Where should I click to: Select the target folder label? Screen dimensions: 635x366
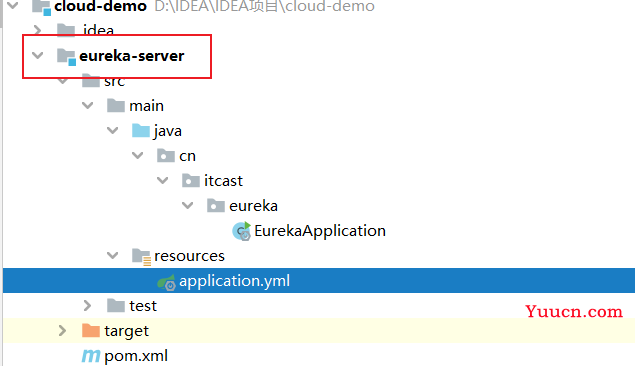[x=127, y=331]
